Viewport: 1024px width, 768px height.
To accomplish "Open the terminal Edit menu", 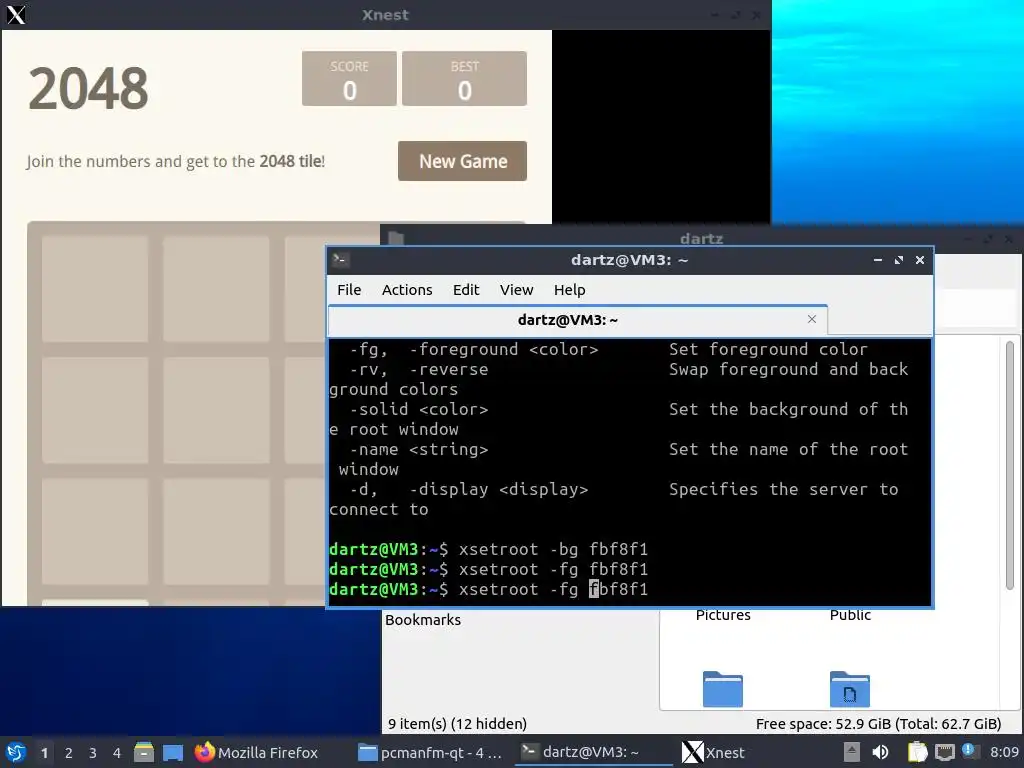I will (466, 289).
